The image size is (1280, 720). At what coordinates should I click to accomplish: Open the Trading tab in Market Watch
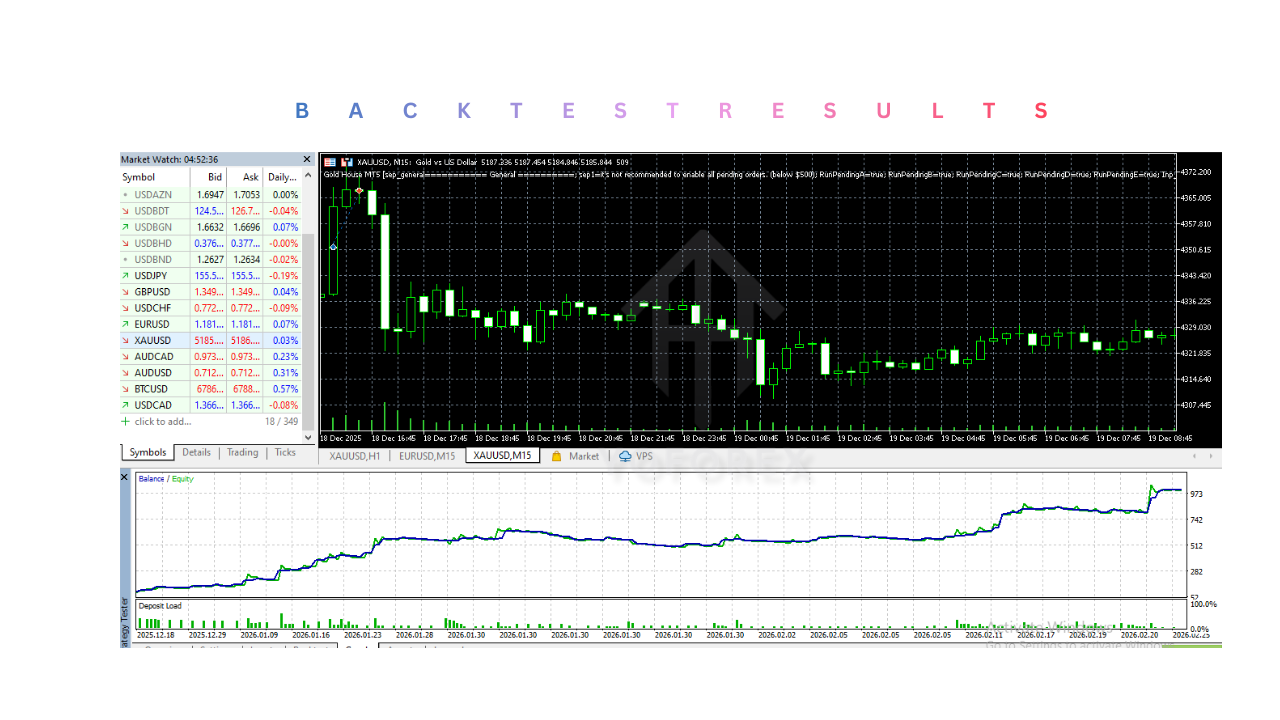coord(242,452)
